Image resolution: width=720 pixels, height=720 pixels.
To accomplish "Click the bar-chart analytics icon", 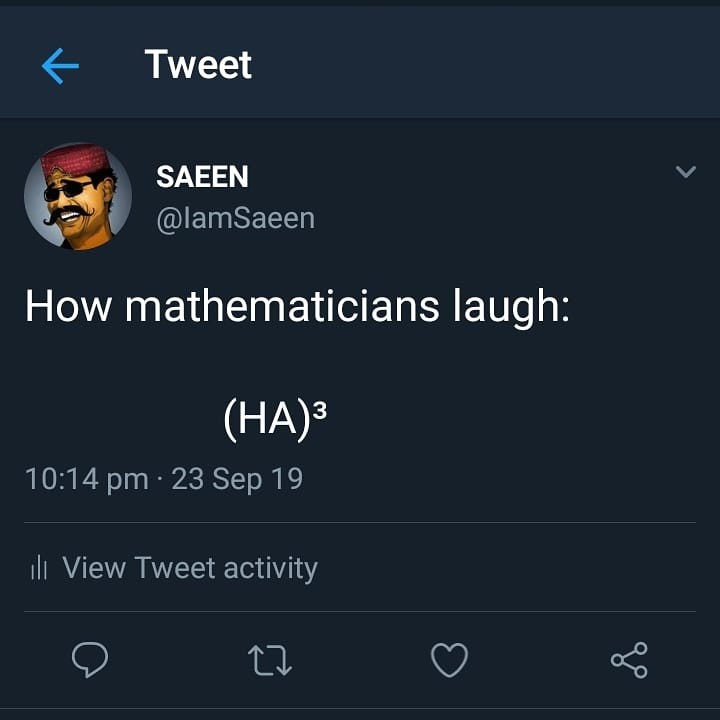I will pos(39,568).
